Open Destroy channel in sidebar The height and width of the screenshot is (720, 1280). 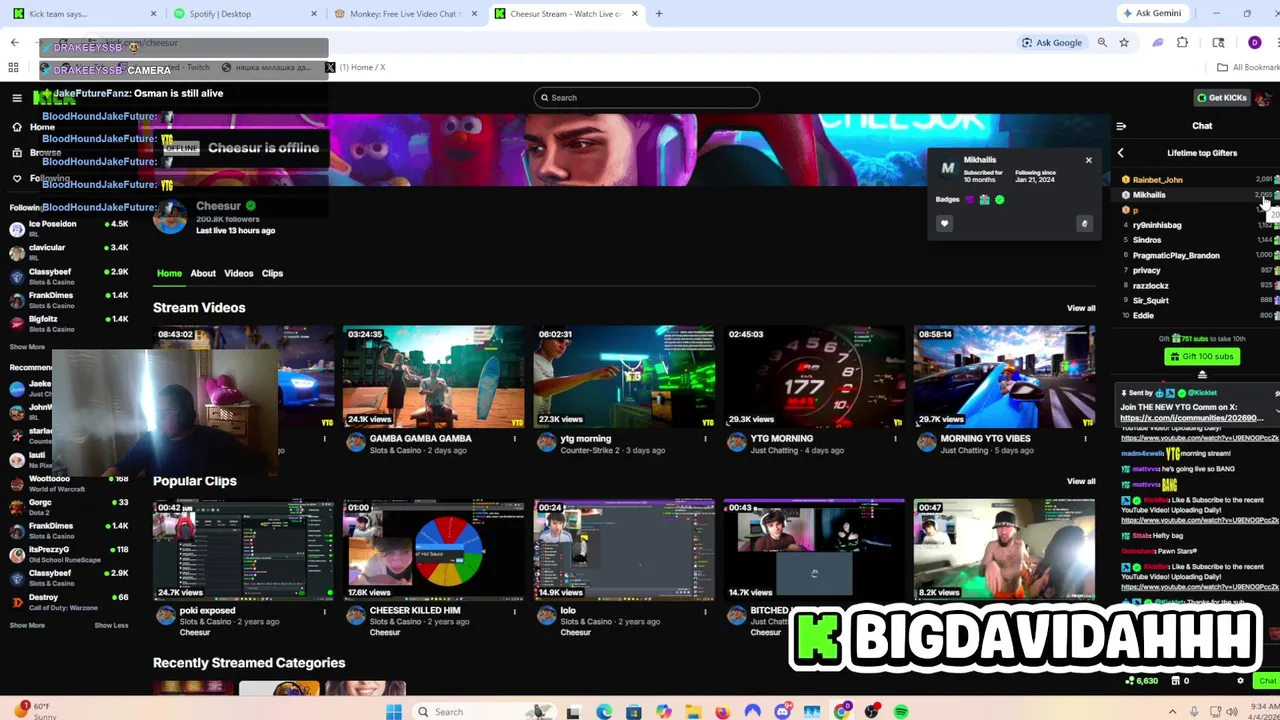[x=68, y=602]
